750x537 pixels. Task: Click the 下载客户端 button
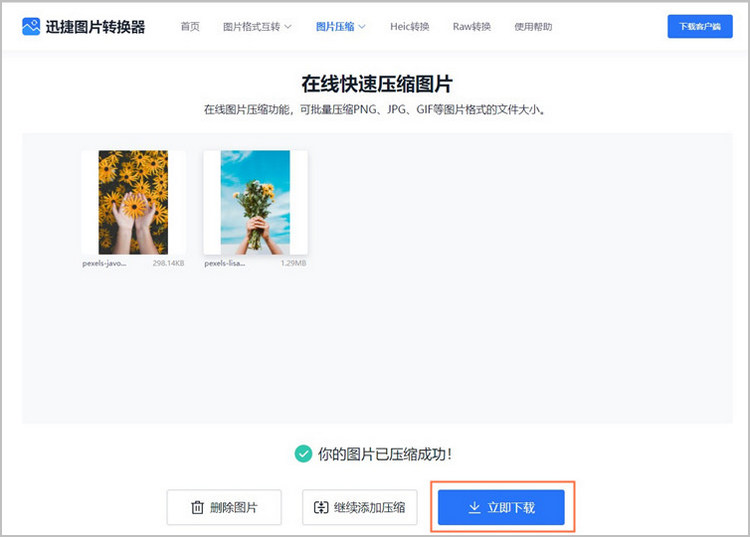(700, 26)
